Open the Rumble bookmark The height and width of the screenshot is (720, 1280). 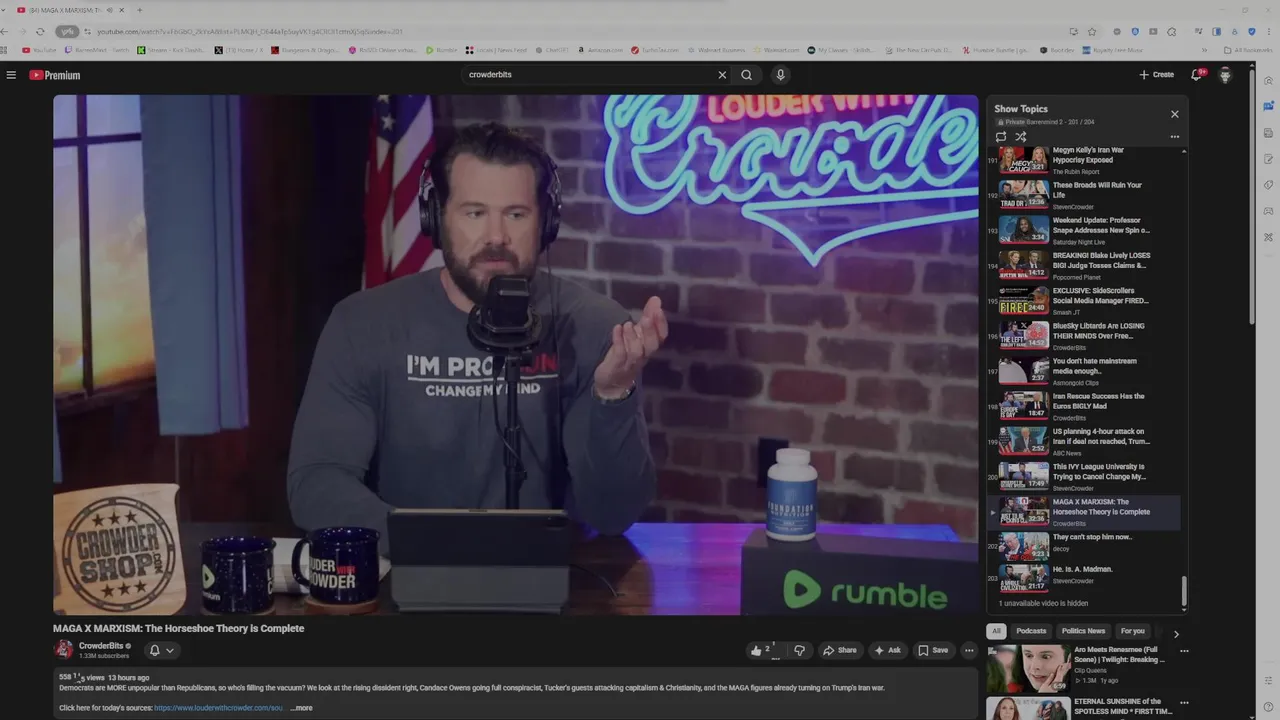tap(441, 50)
